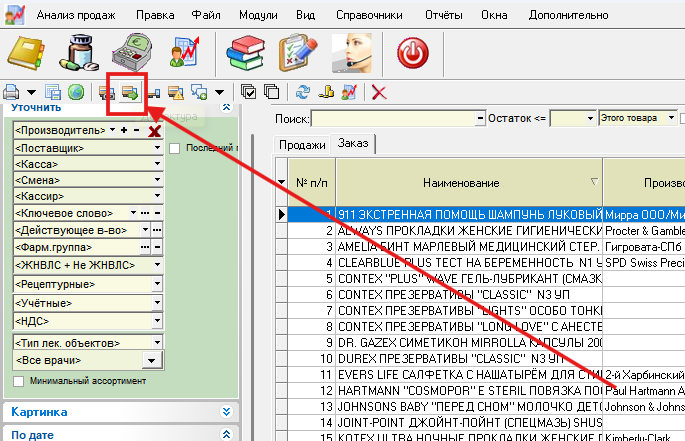The image size is (685, 441).
Task: Collapse the По дате panel
Action: [x=226, y=434]
